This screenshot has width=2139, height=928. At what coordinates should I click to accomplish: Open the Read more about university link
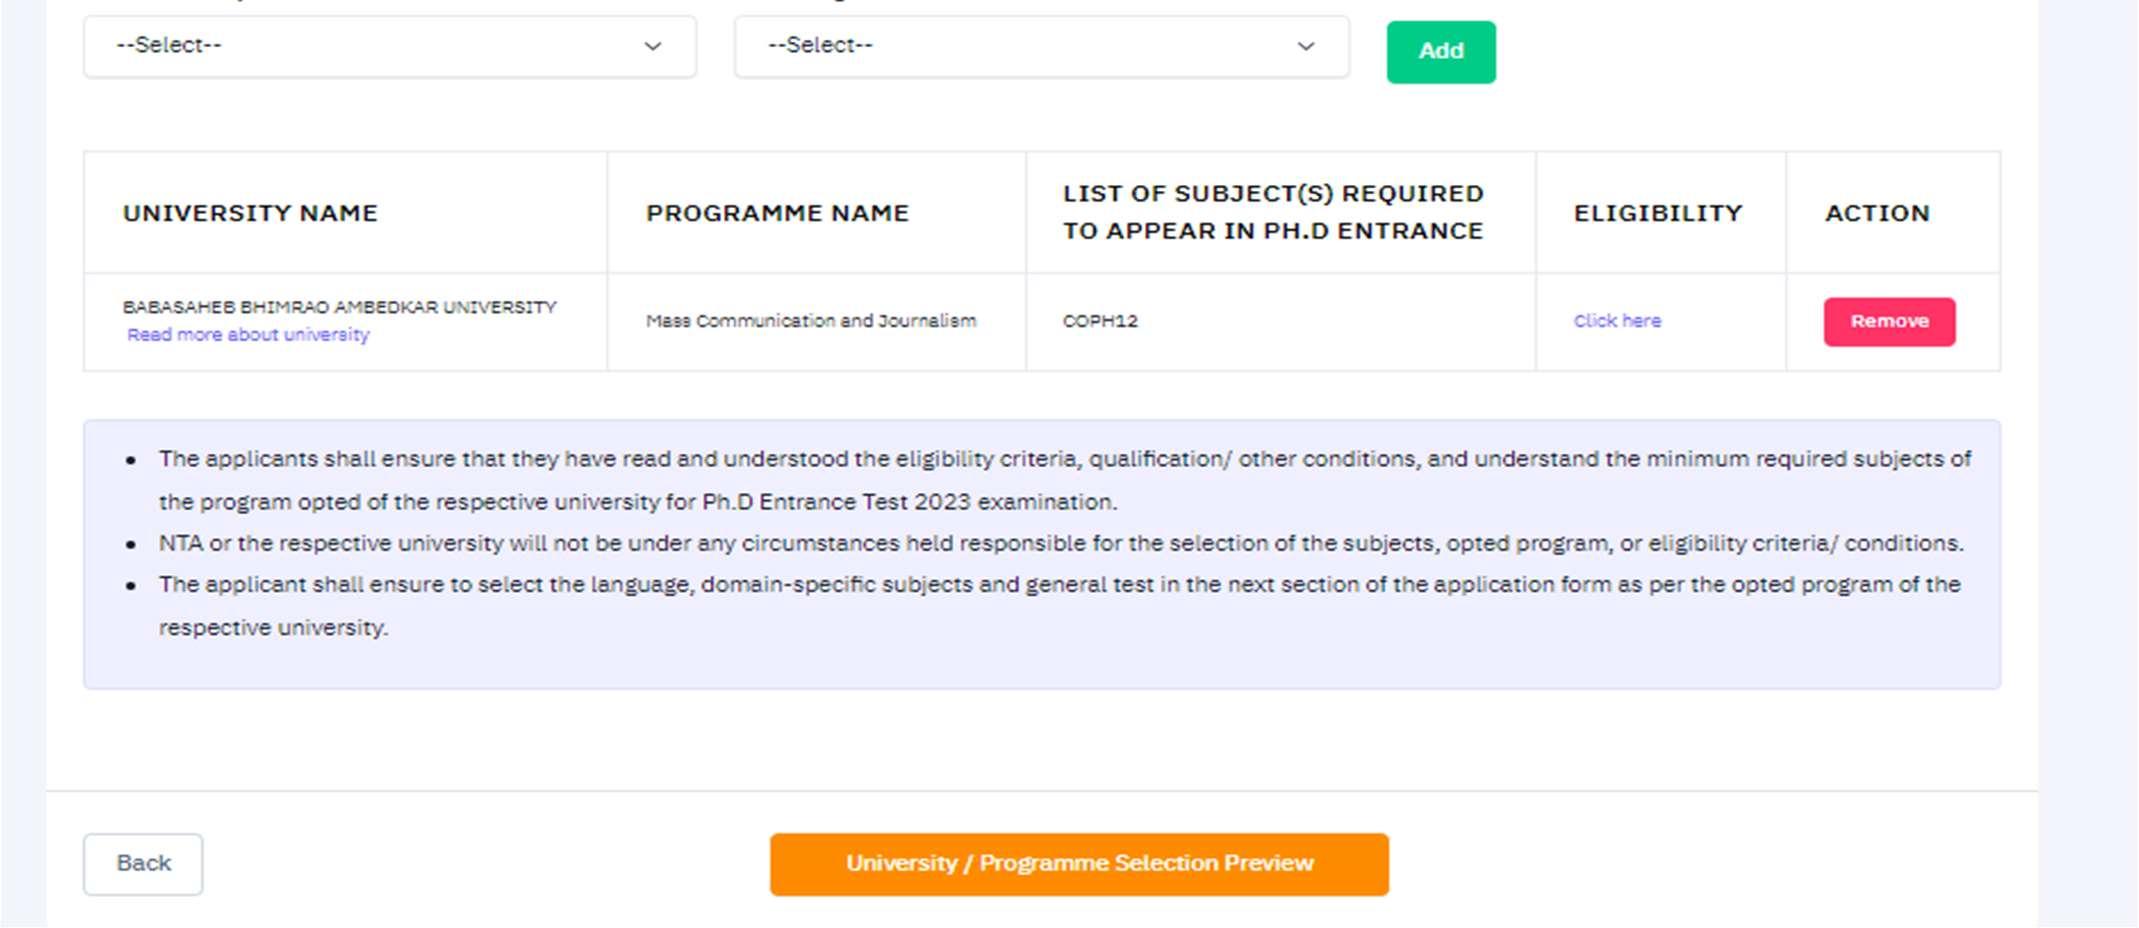tap(248, 335)
